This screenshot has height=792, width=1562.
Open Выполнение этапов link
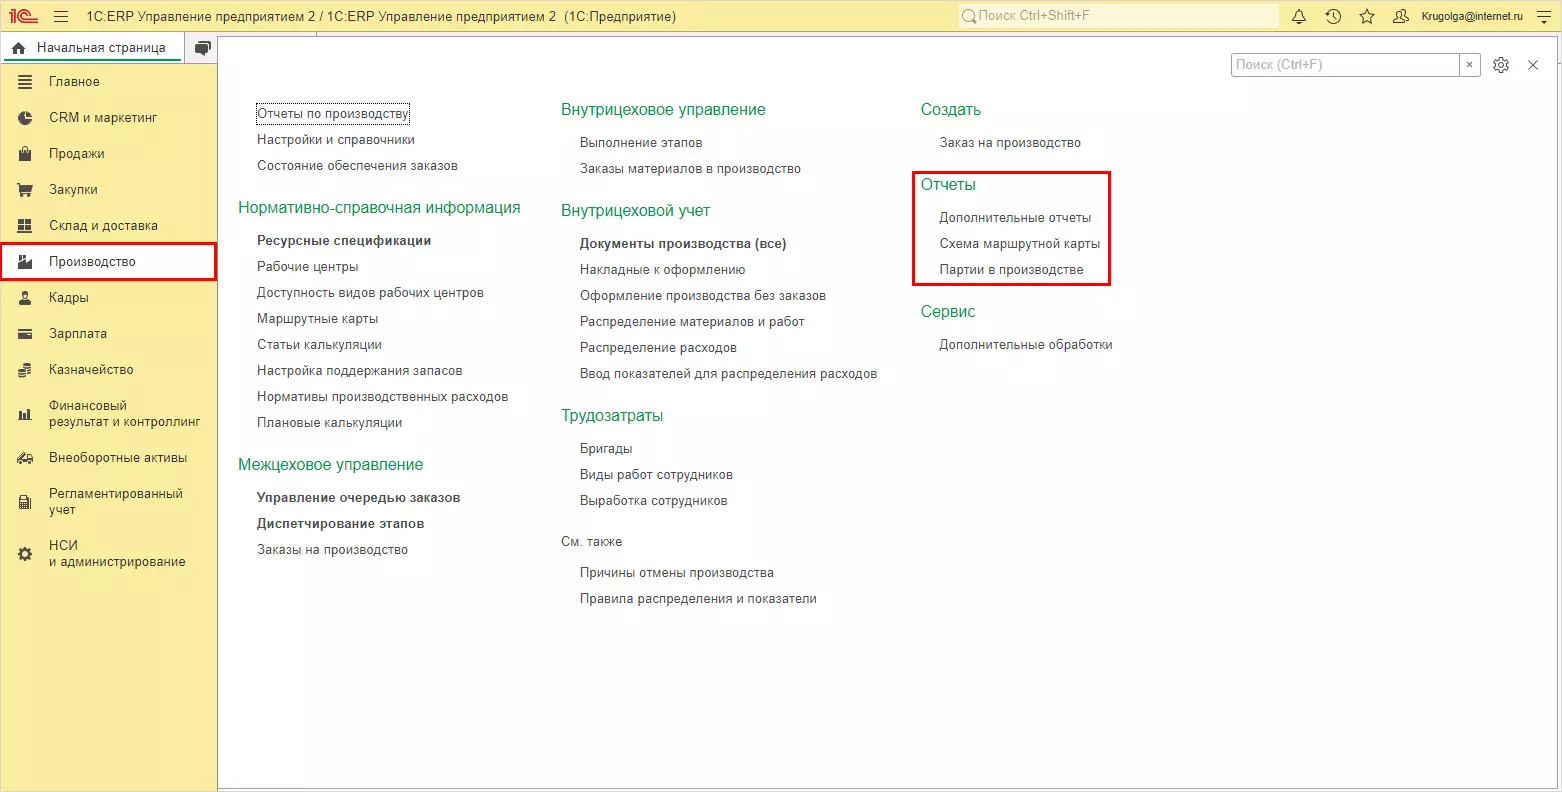tap(641, 143)
